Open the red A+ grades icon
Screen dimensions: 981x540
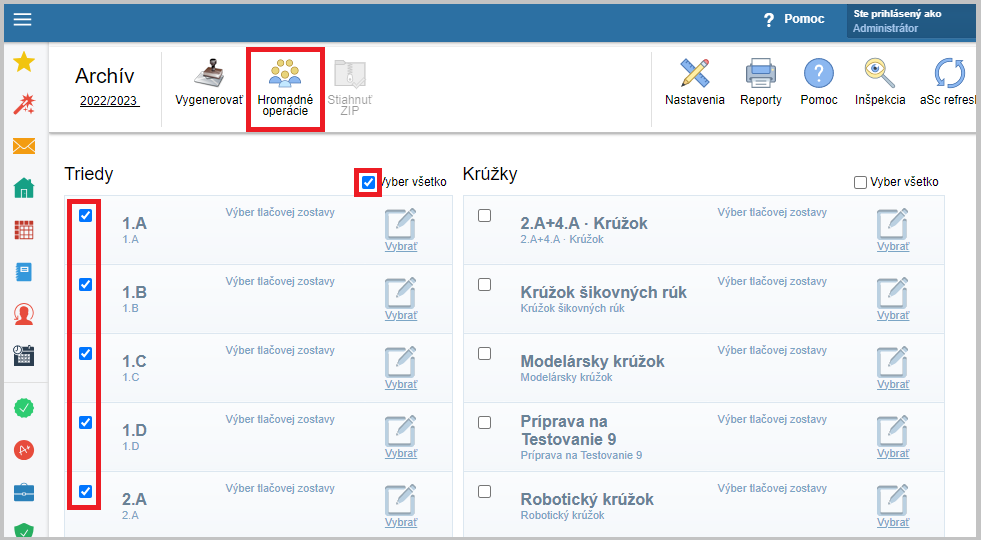pos(24,450)
